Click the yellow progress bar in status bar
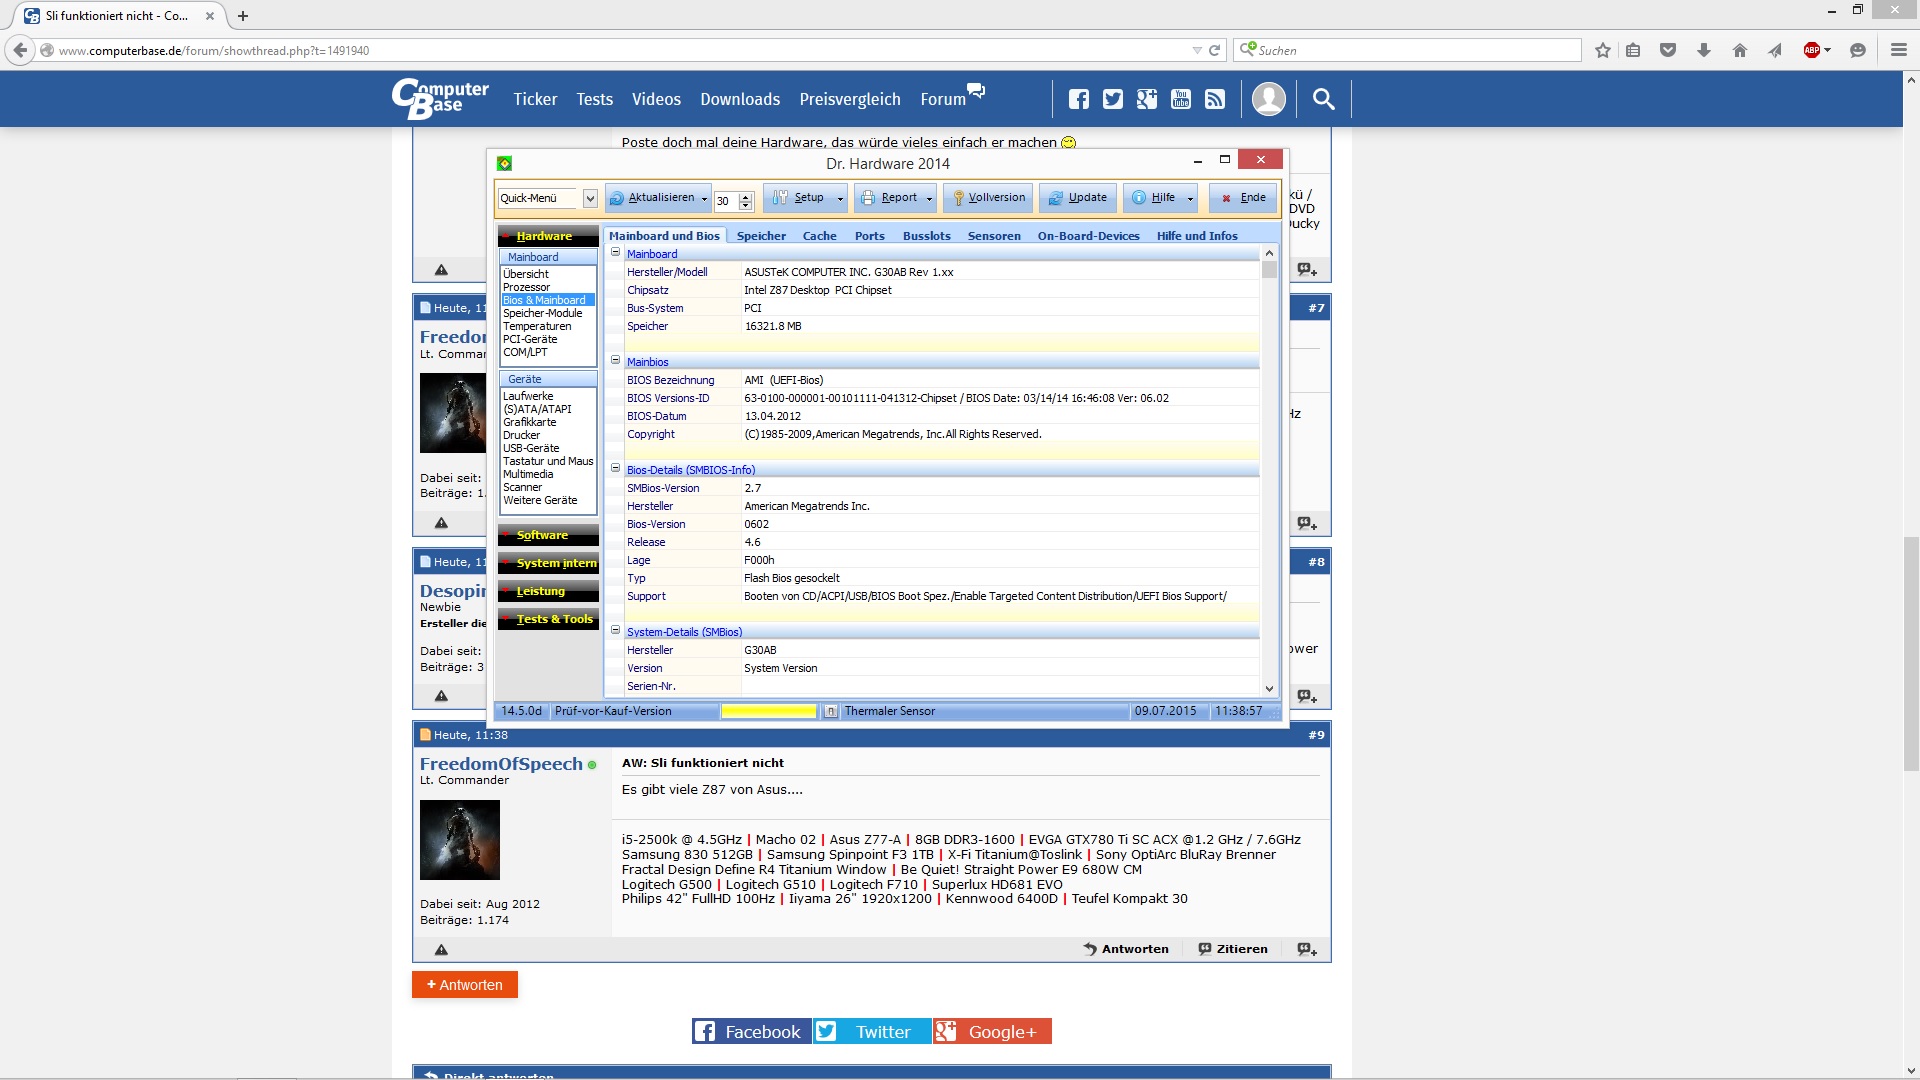This screenshot has width=1920, height=1080. pos(768,711)
